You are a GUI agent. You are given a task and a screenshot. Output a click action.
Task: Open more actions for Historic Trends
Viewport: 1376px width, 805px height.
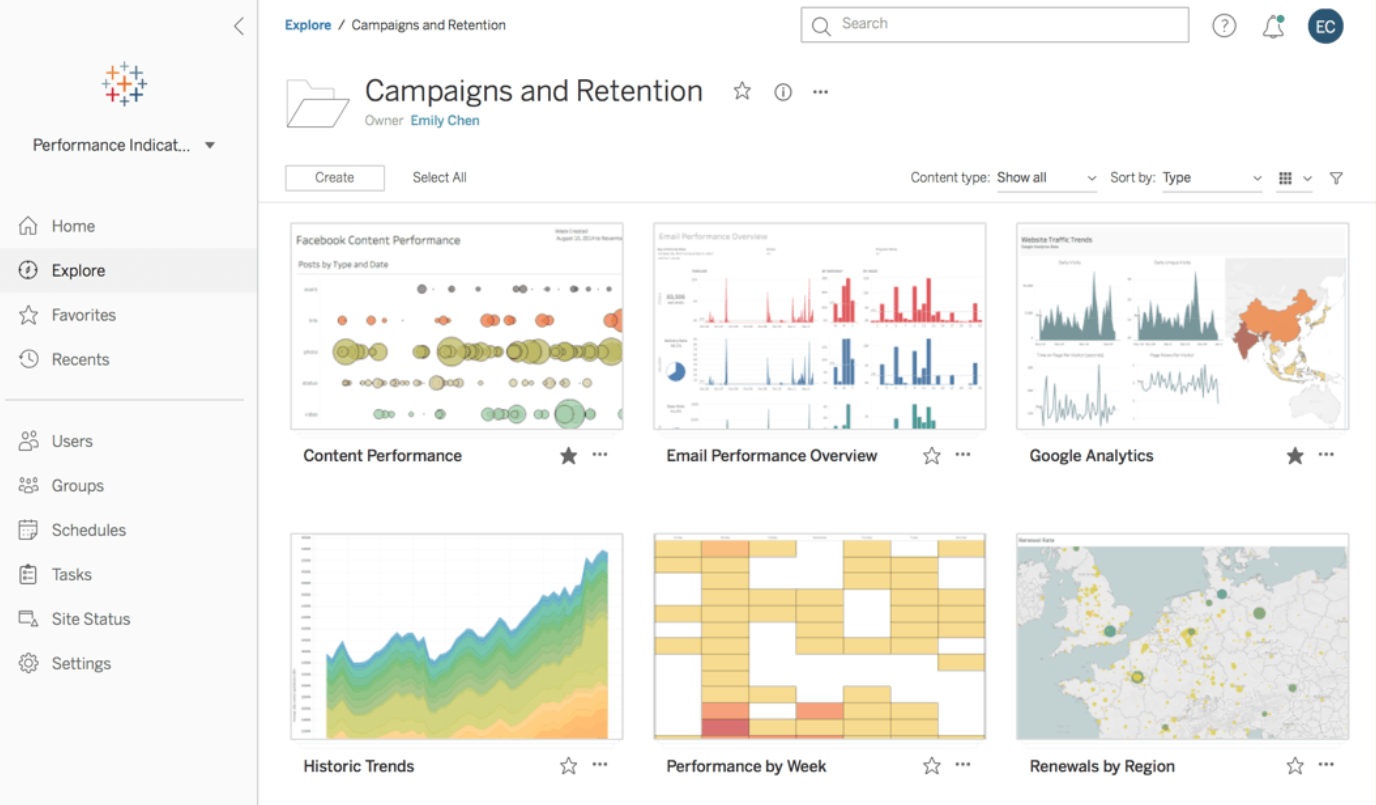pos(600,765)
